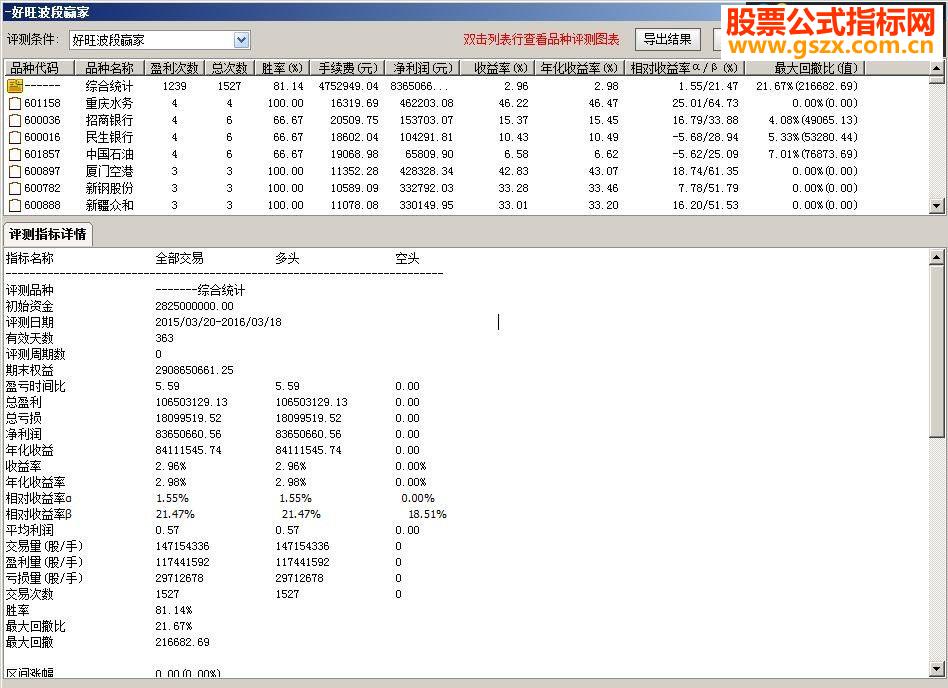This screenshot has height=688, width=948.
Task: Click relative return cell 25.01/64.73
Action: point(705,103)
